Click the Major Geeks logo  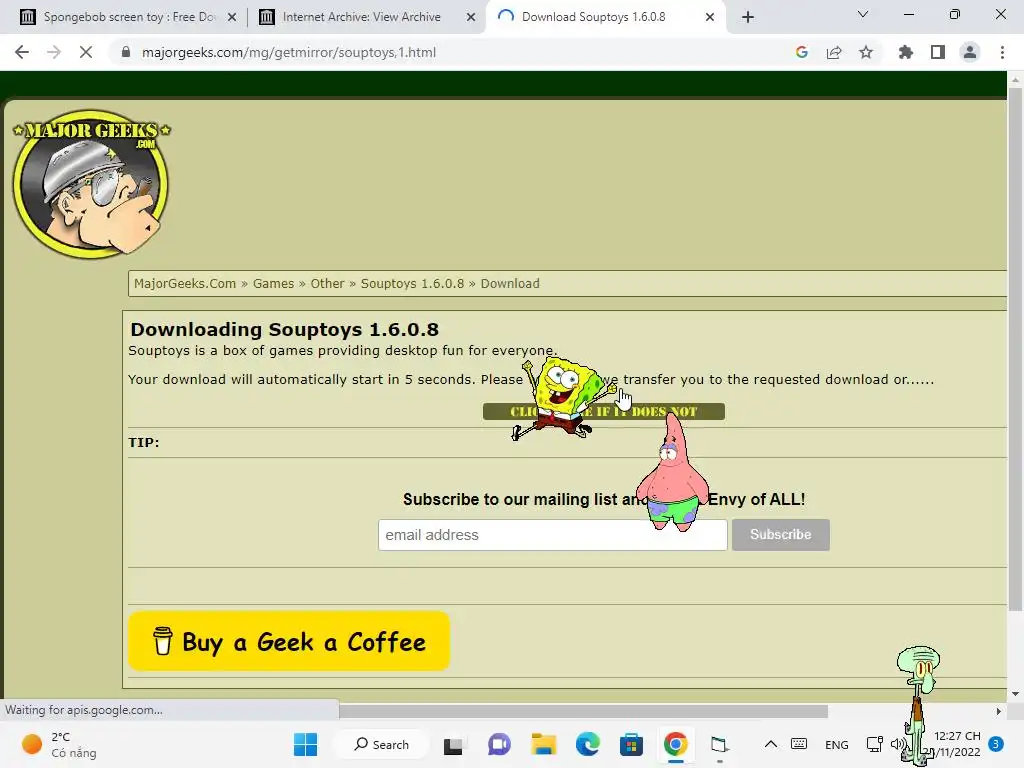pyautogui.click(x=91, y=184)
